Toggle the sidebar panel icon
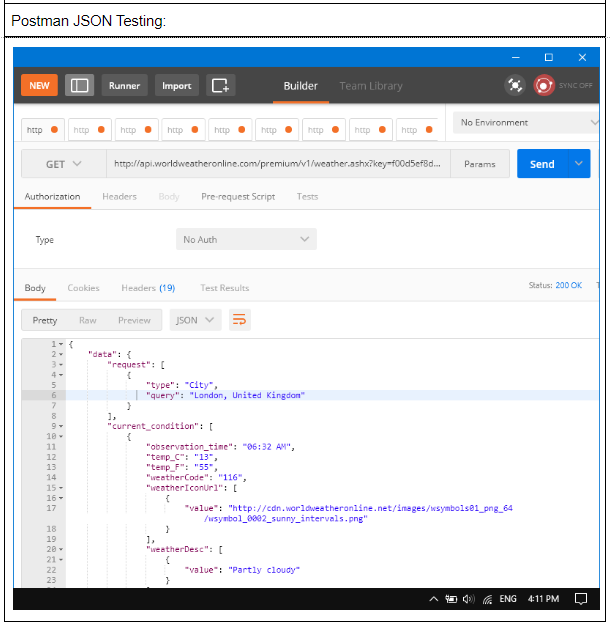This screenshot has height=627, width=610. 79,85
